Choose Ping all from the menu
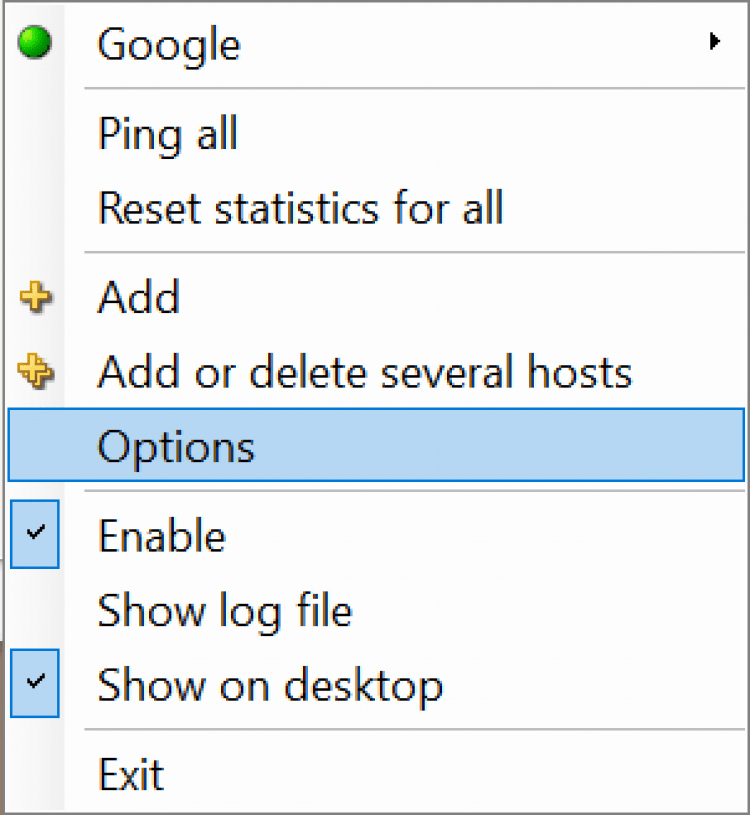Image resolution: width=750 pixels, height=815 pixels. tap(167, 133)
